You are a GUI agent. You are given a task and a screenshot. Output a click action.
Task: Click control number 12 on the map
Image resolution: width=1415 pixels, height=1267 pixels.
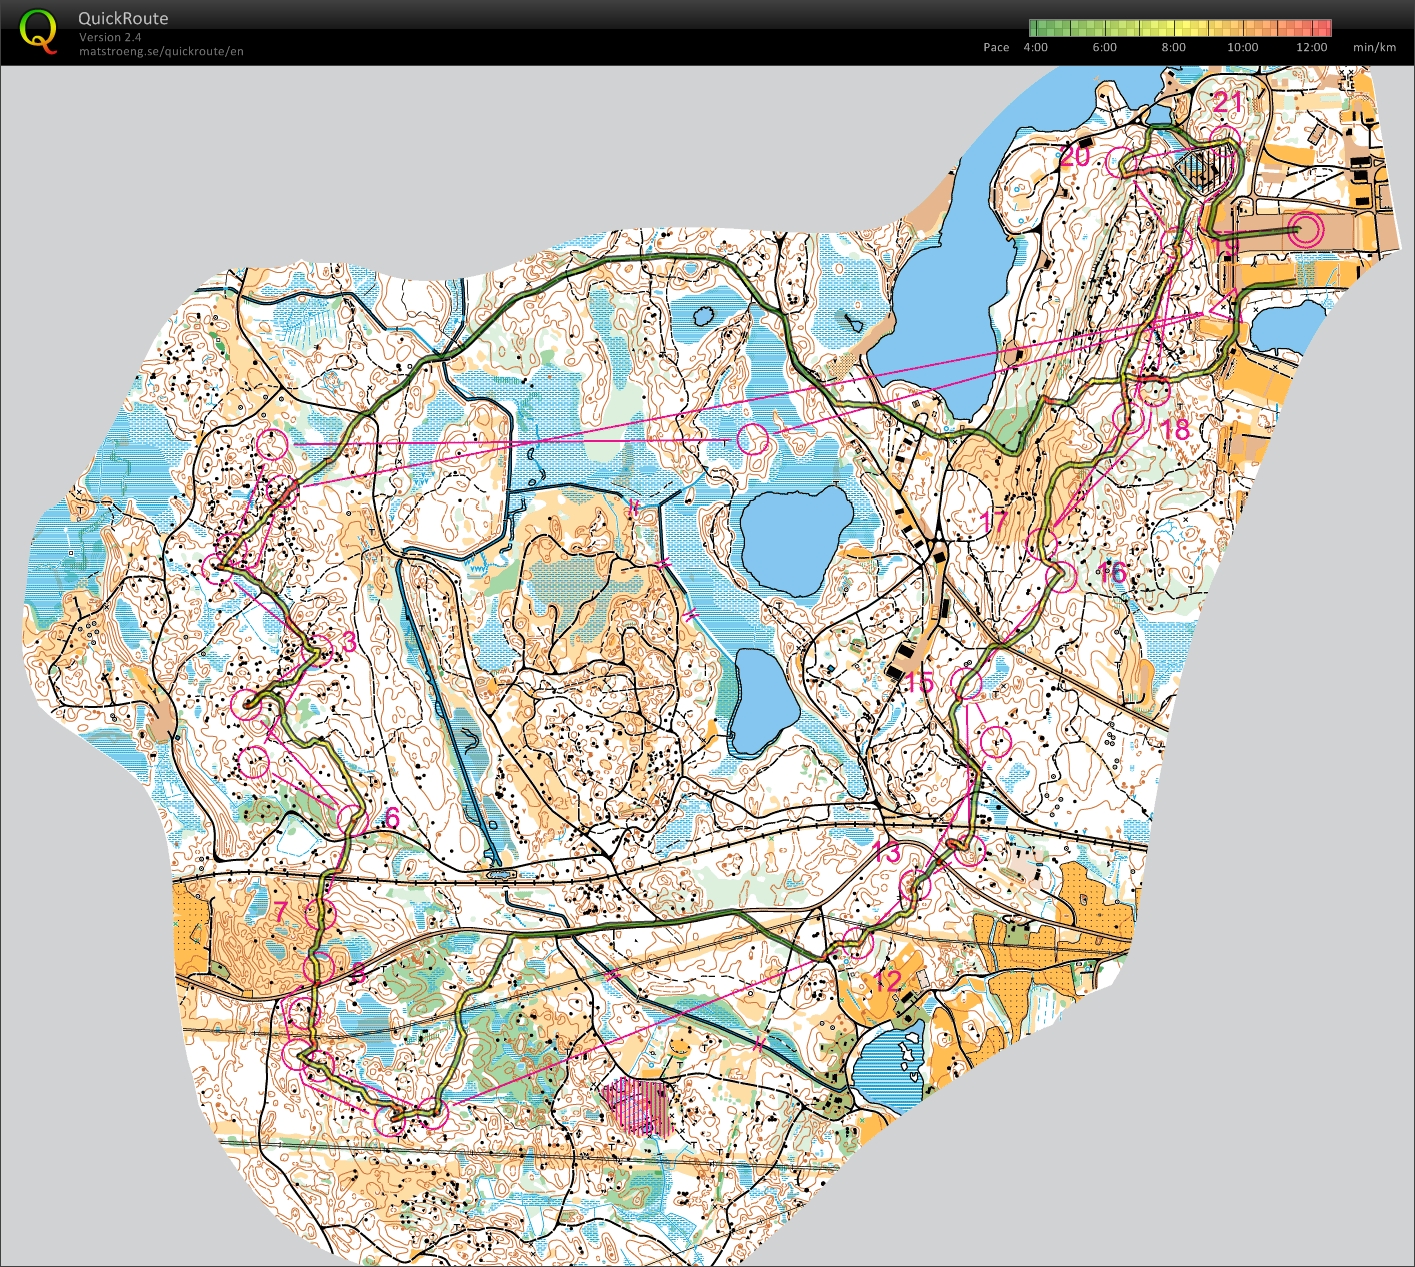(888, 980)
